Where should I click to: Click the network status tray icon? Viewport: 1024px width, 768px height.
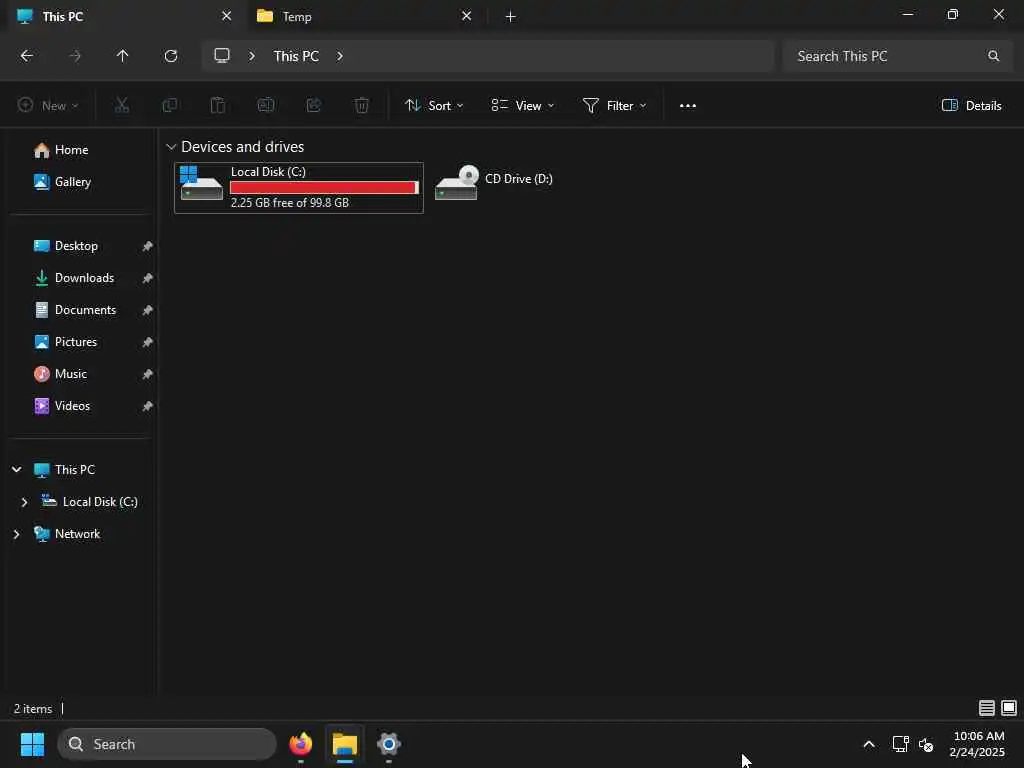tap(901, 744)
